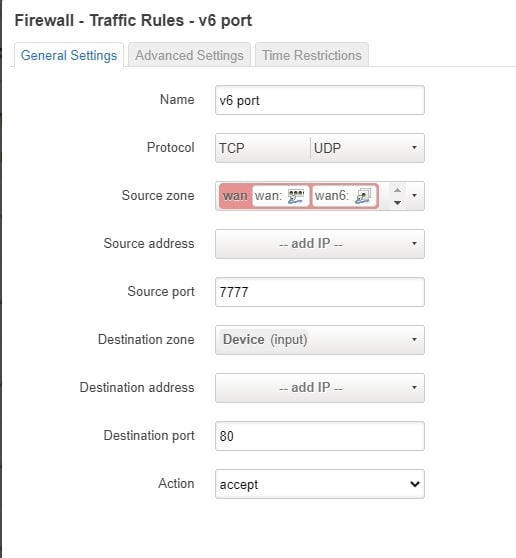Image resolution: width=516 pixels, height=558 pixels.
Task: Click the Name input field
Action: pos(320,100)
